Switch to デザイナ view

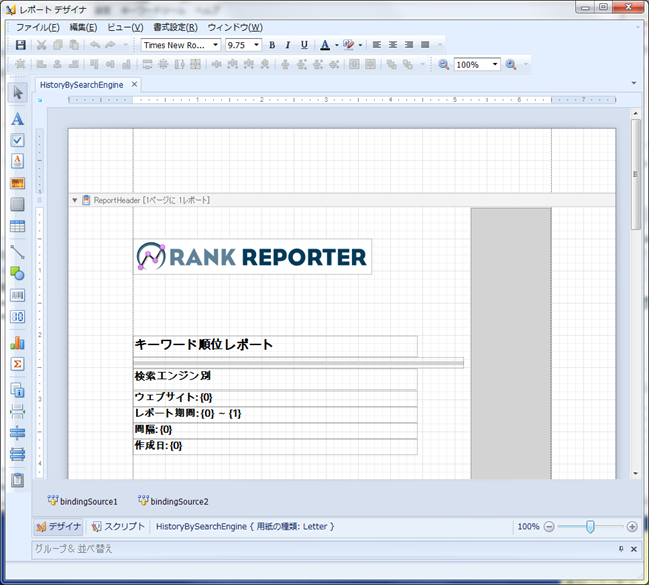click(x=58, y=527)
